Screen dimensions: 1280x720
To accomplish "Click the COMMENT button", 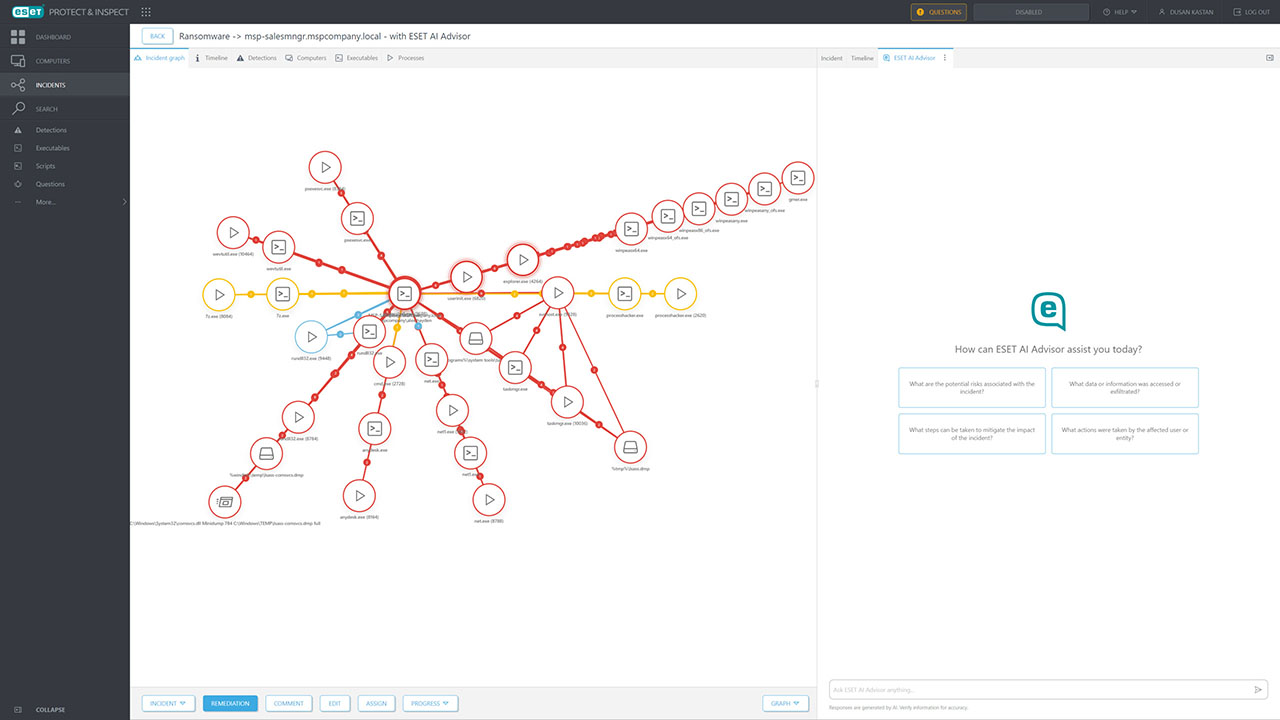I will click(x=289, y=703).
